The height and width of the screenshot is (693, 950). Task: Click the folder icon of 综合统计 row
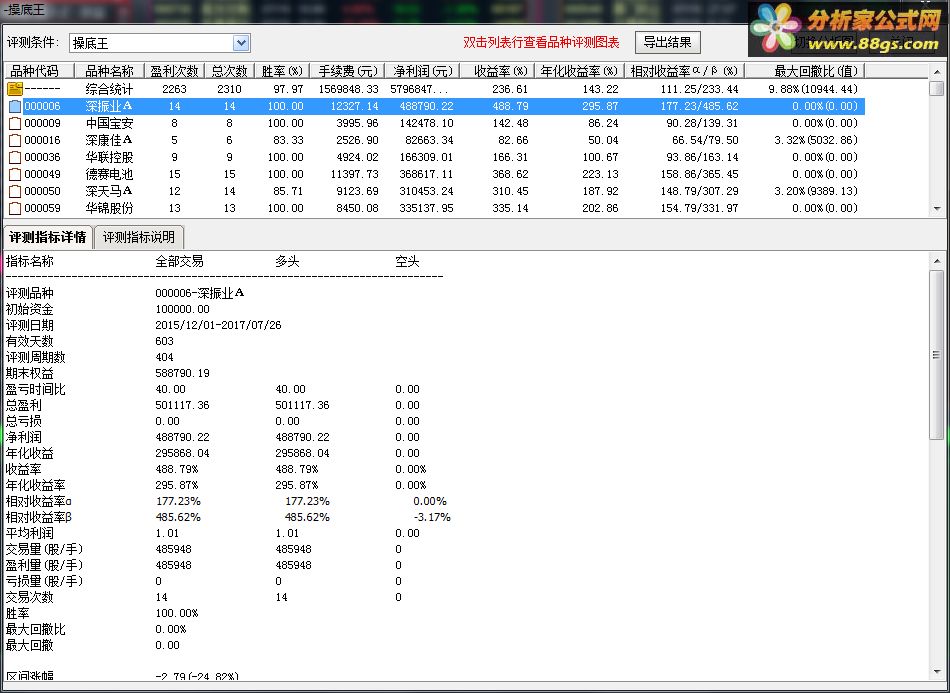tap(15, 90)
